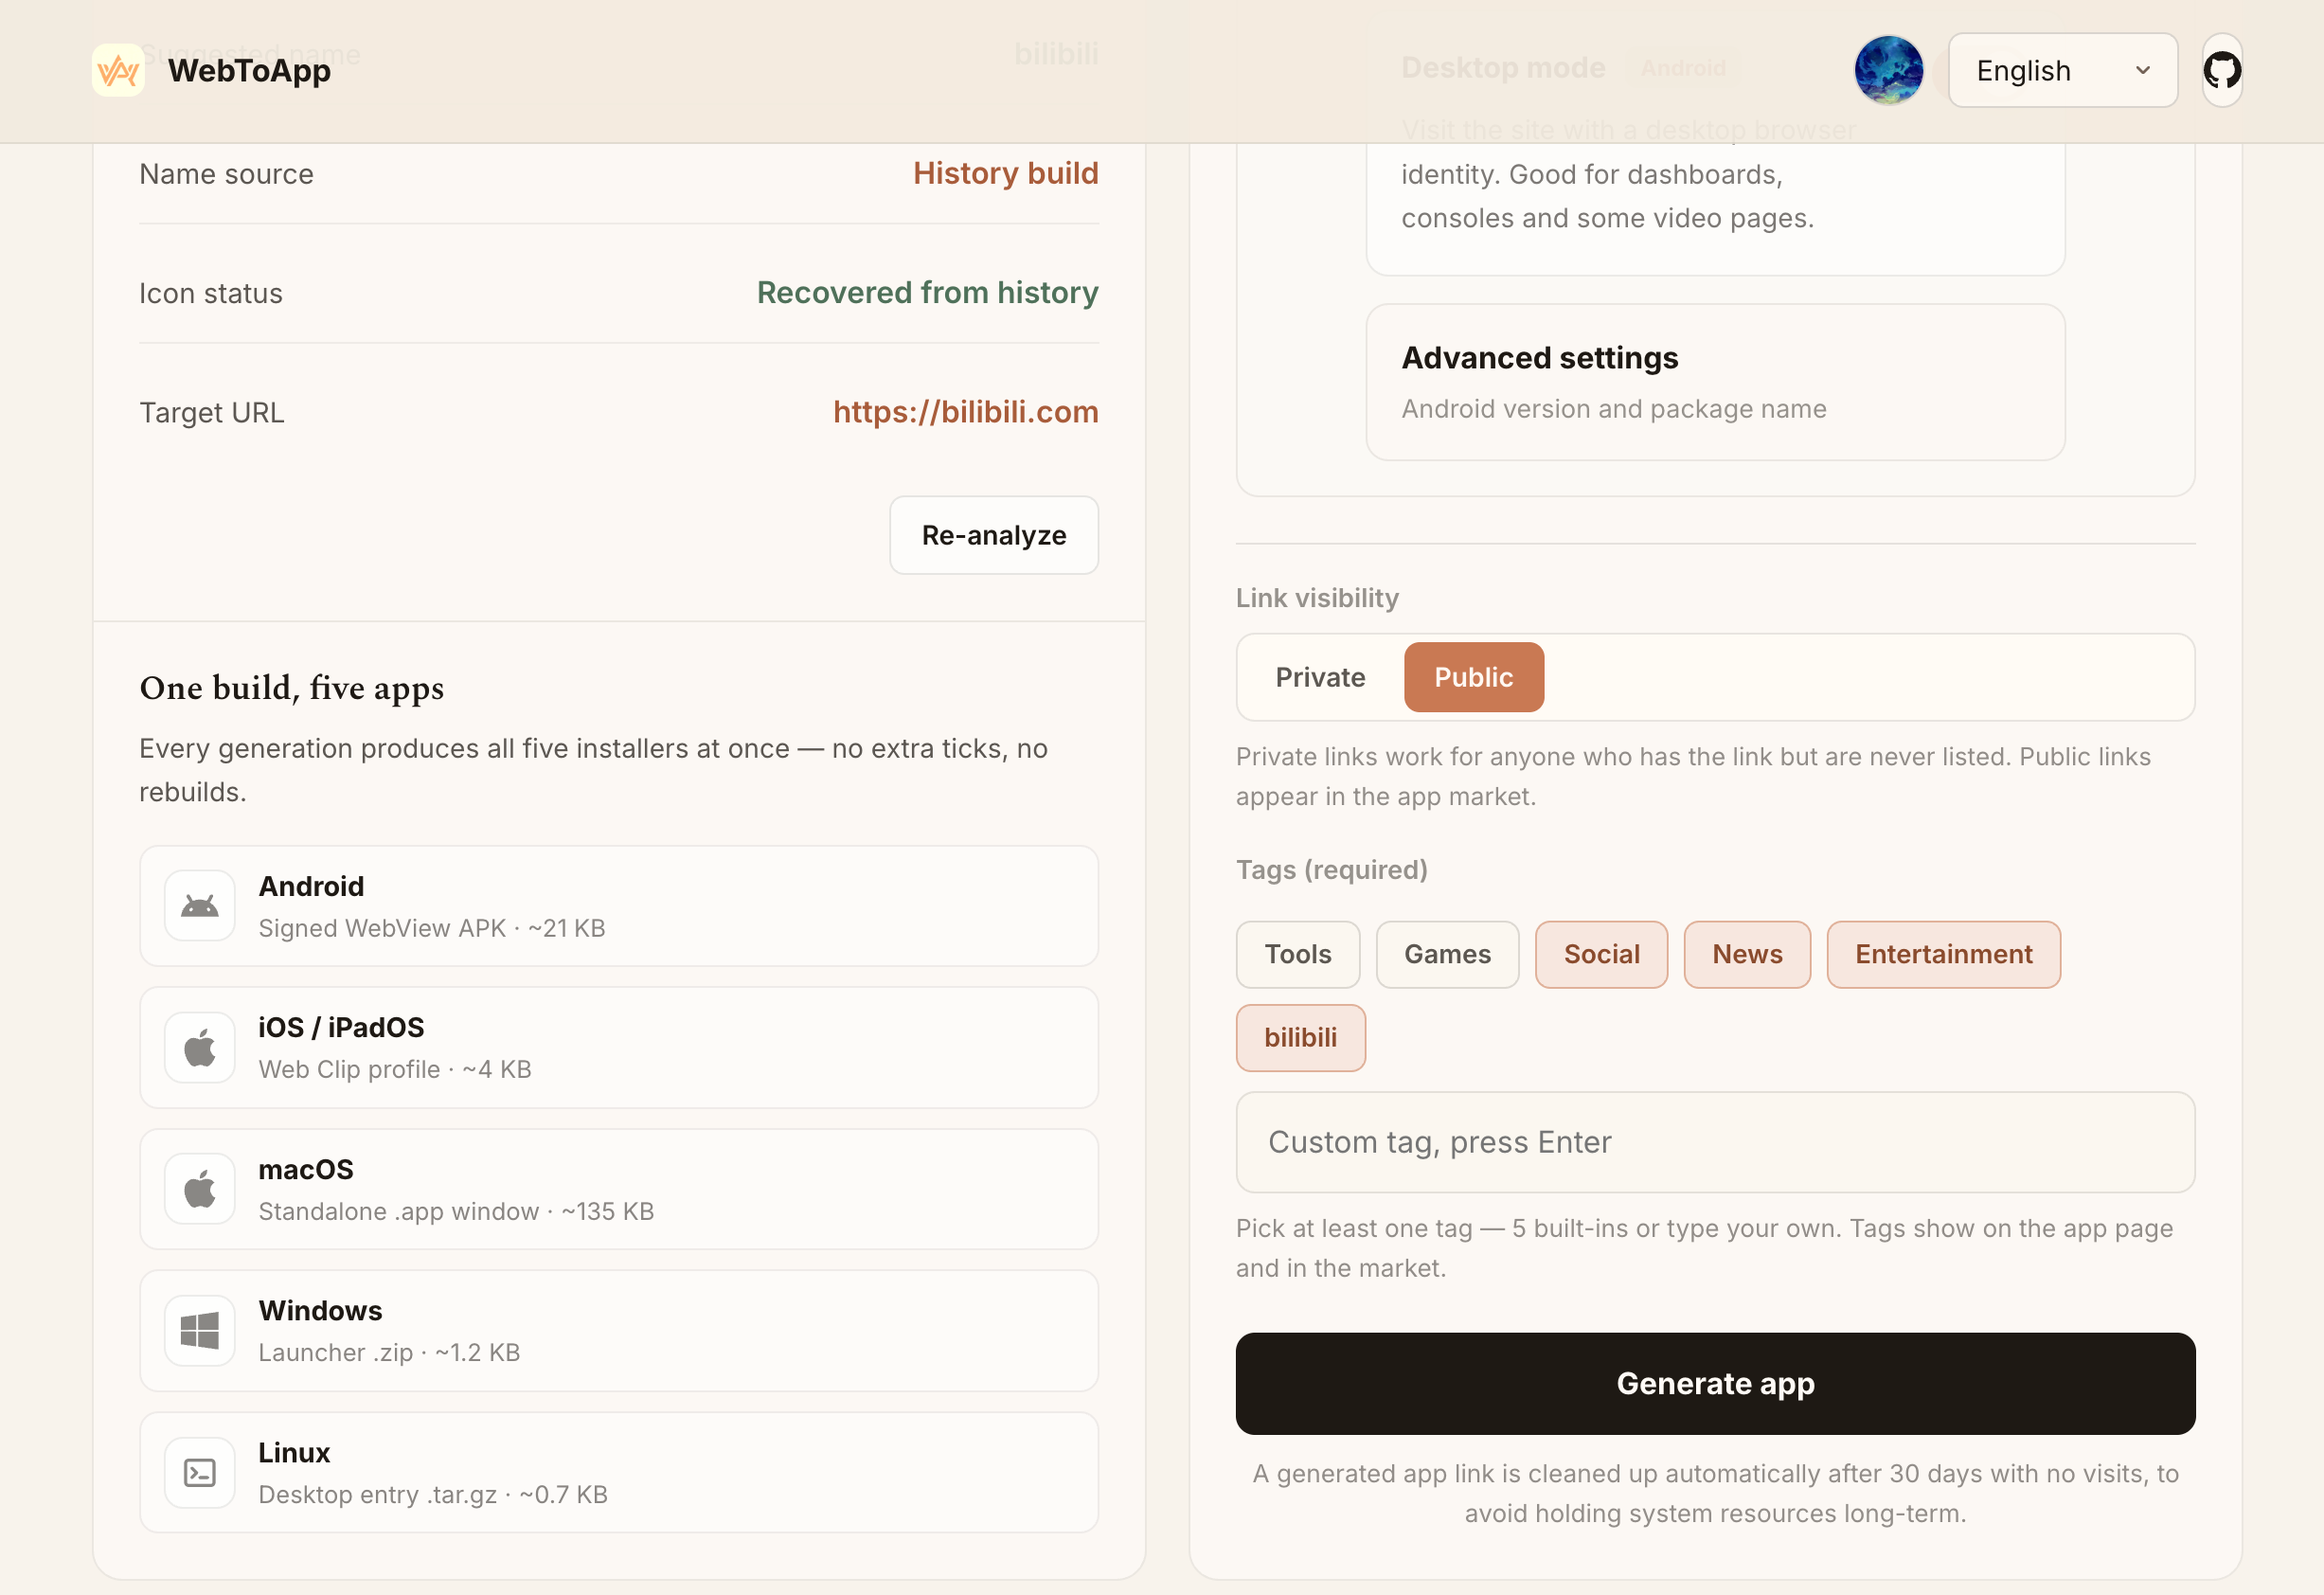Deselect the Social tag
Screen dimensions: 2324x1595
pos(1601,954)
